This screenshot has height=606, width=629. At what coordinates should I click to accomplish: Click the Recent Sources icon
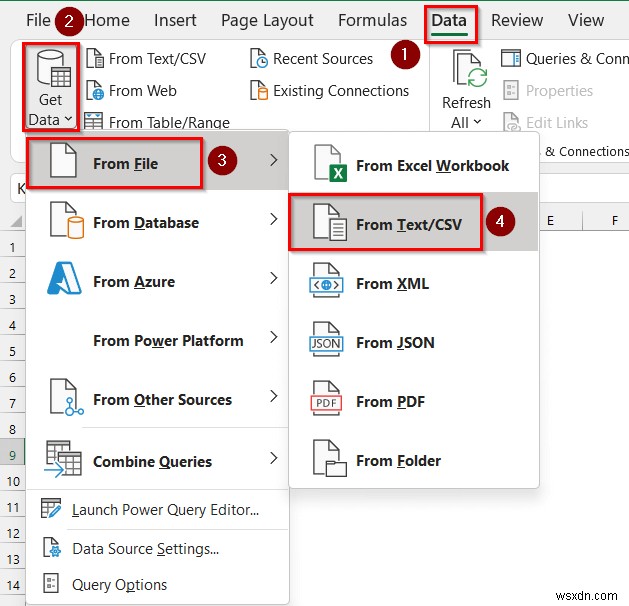click(x=259, y=59)
